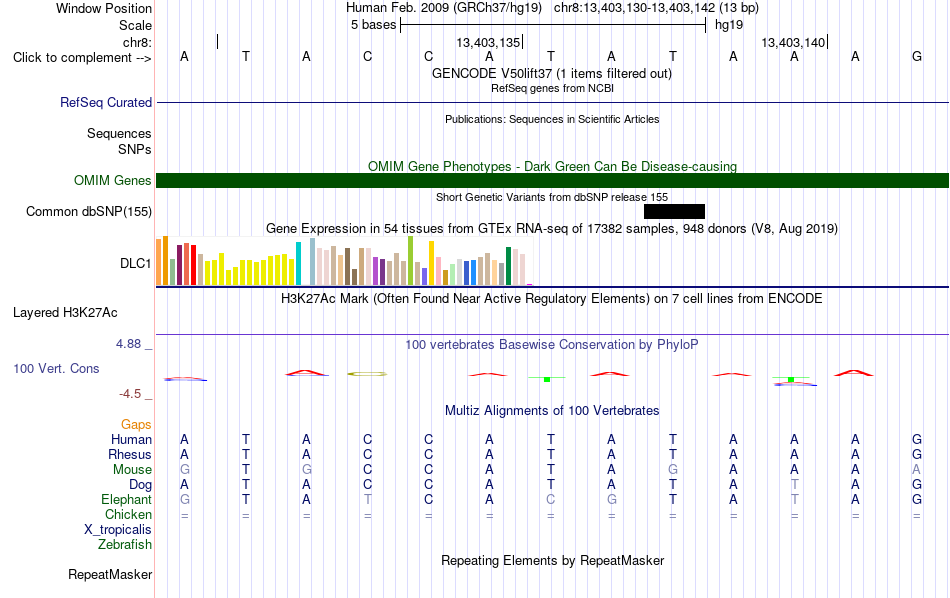Open 'Multiz Alignments of 100 Vertebrates' title

point(552,410)
